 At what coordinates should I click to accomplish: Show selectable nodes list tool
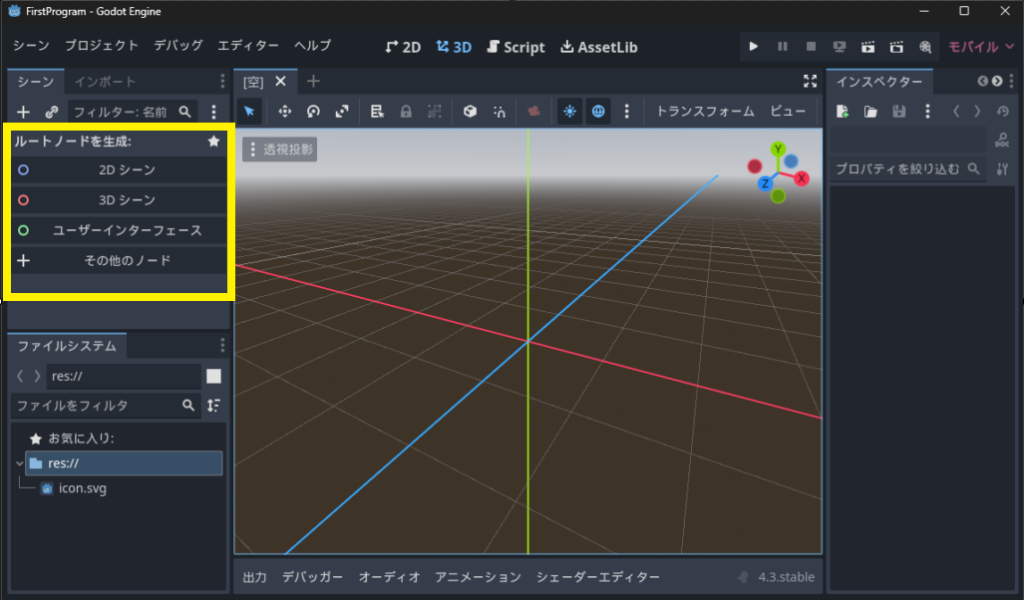coord(377,111)
